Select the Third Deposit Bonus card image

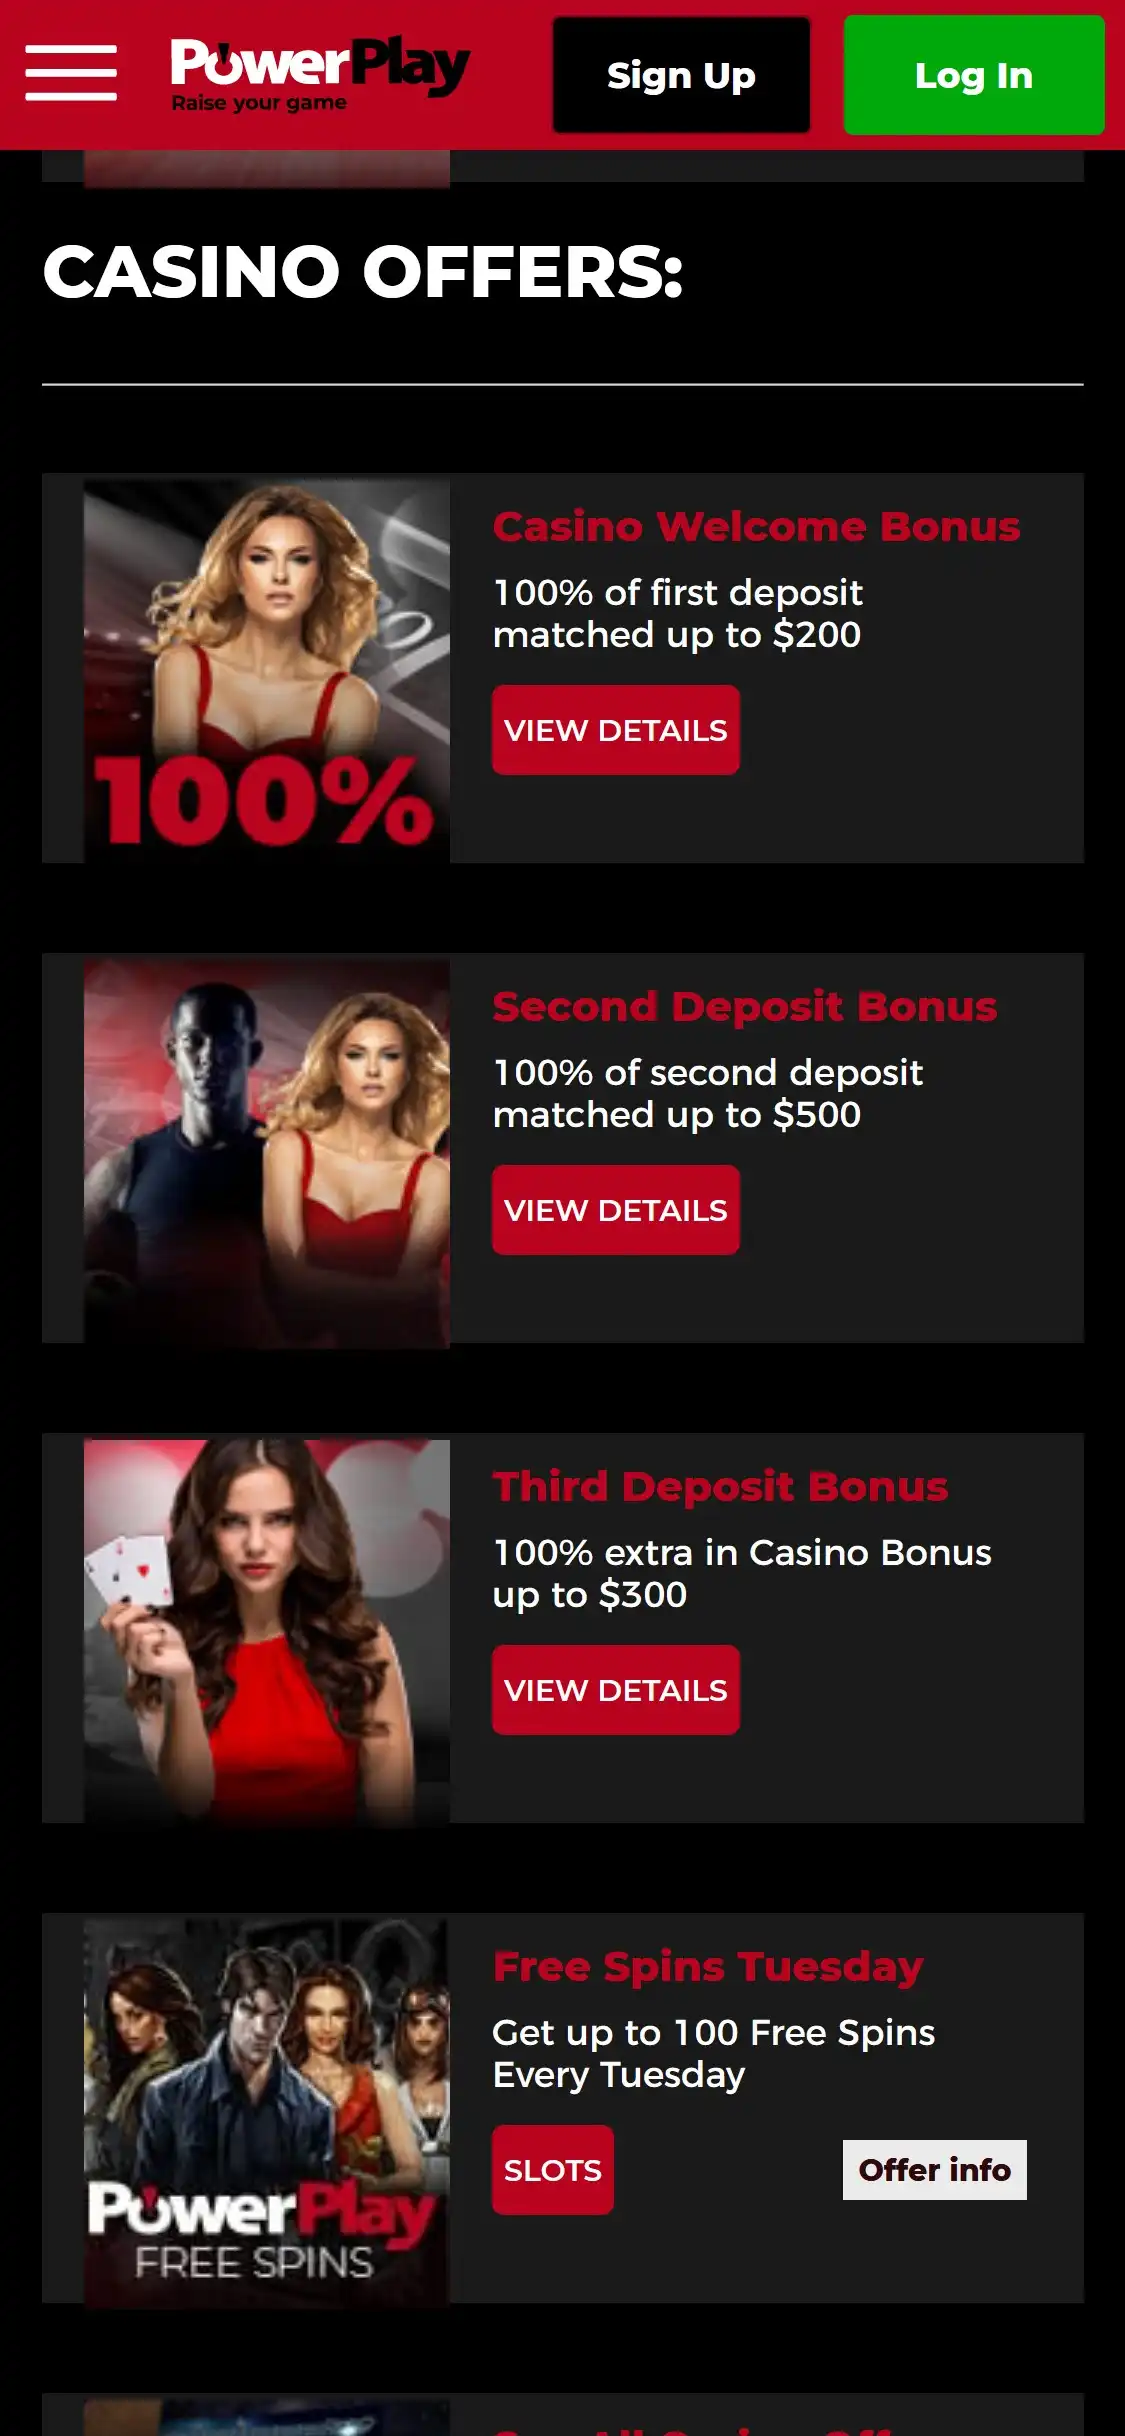click(x=267, y=1630)
